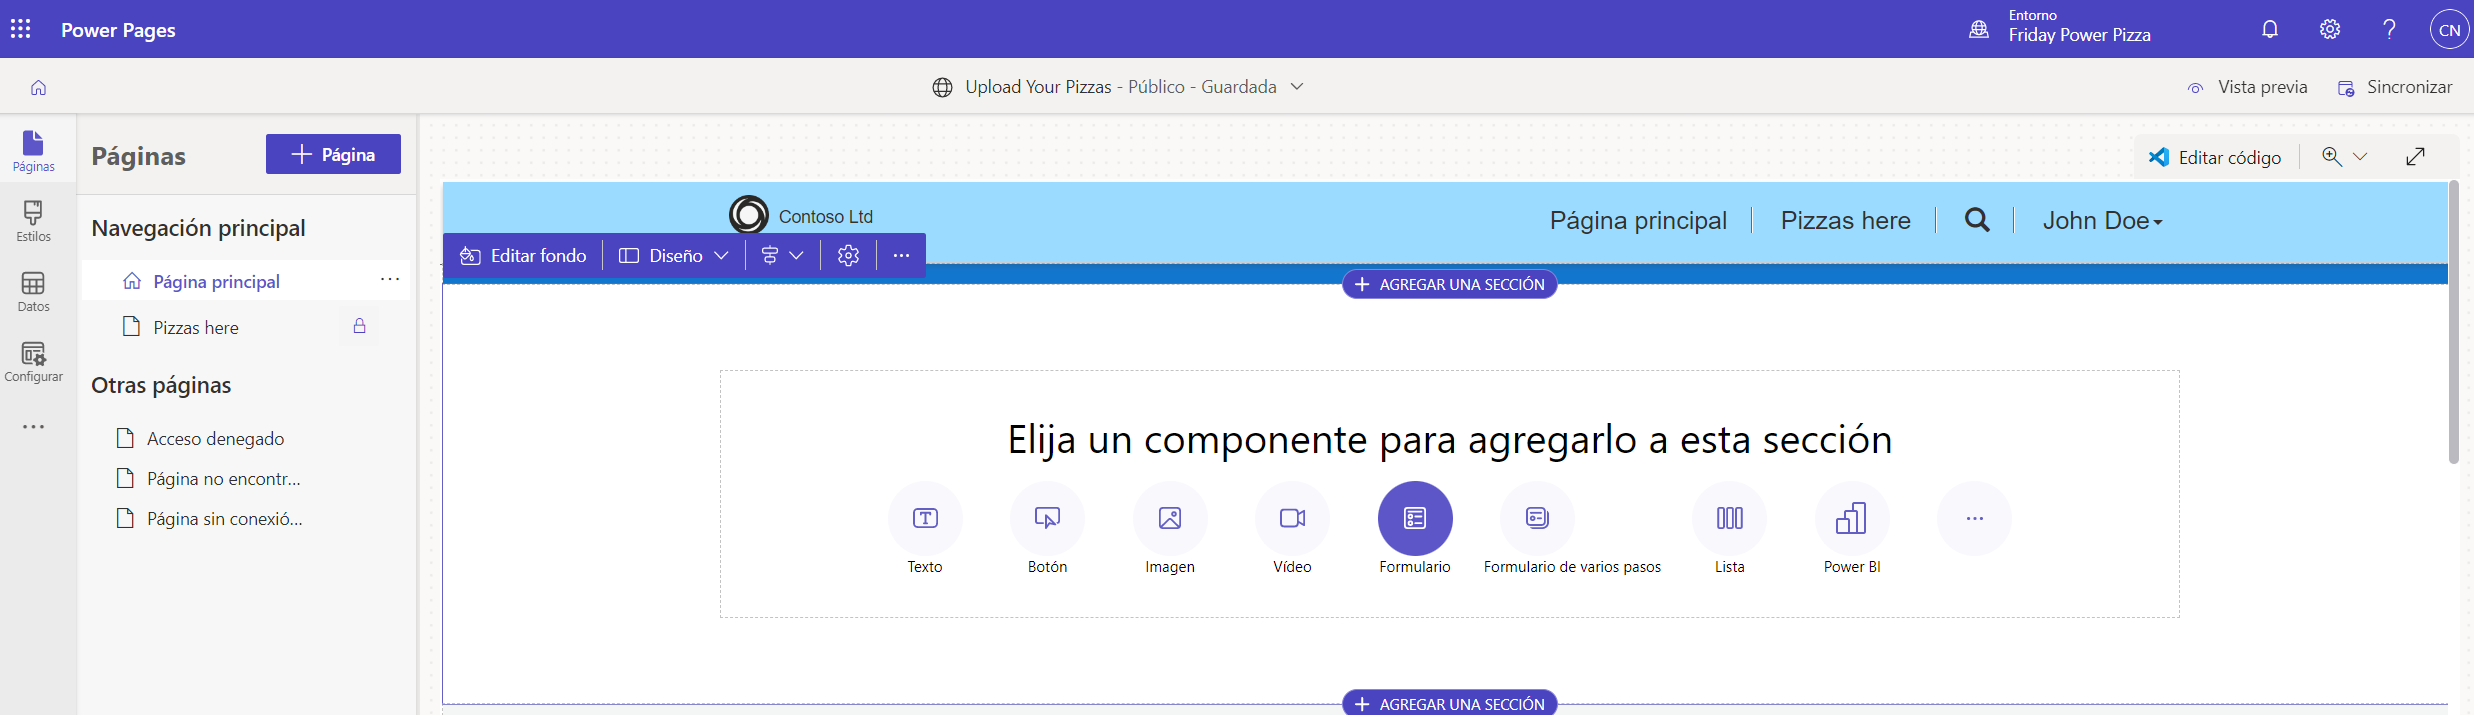Add a Vídeo component
Viewport: 2474px width, 715px height.
point(1292,518)
